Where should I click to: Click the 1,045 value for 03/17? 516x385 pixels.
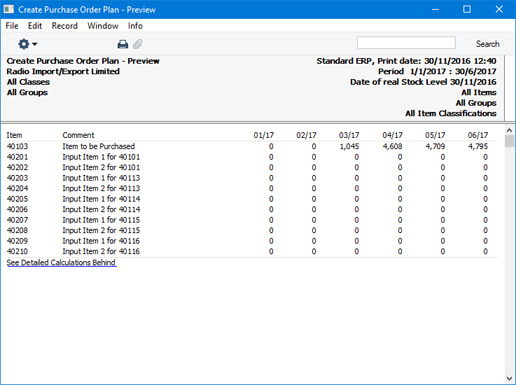pos(349,146)
